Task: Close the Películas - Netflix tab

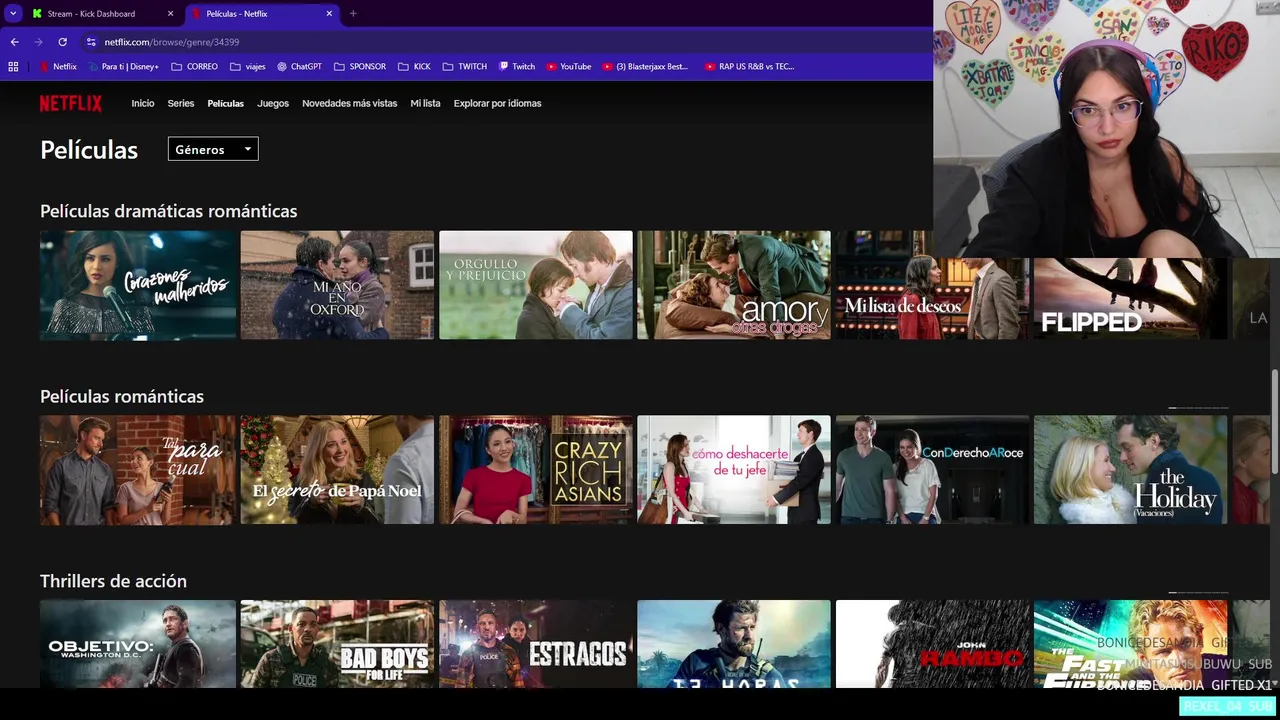Action: pos(330,14)
